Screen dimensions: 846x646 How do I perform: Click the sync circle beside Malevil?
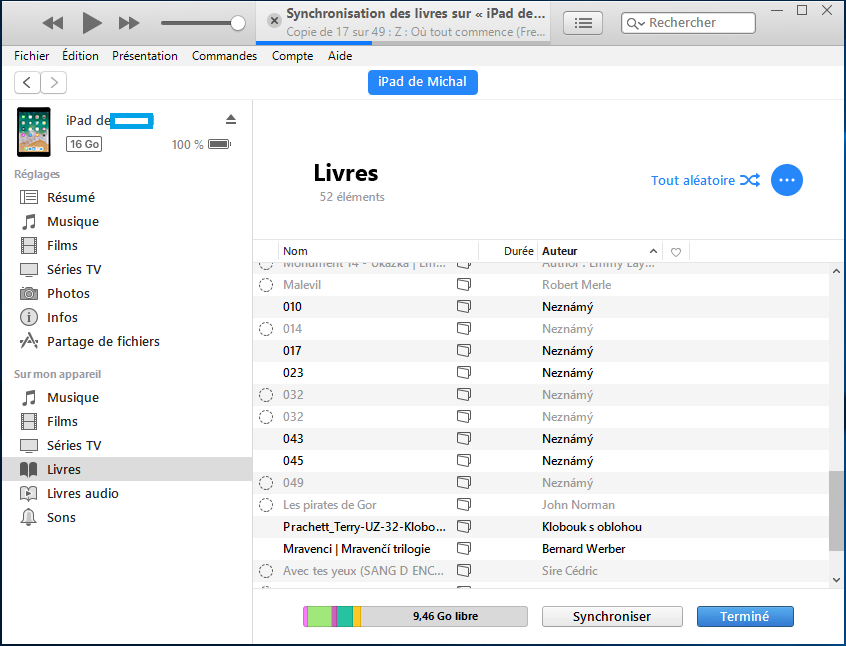[x=266, y=285]
